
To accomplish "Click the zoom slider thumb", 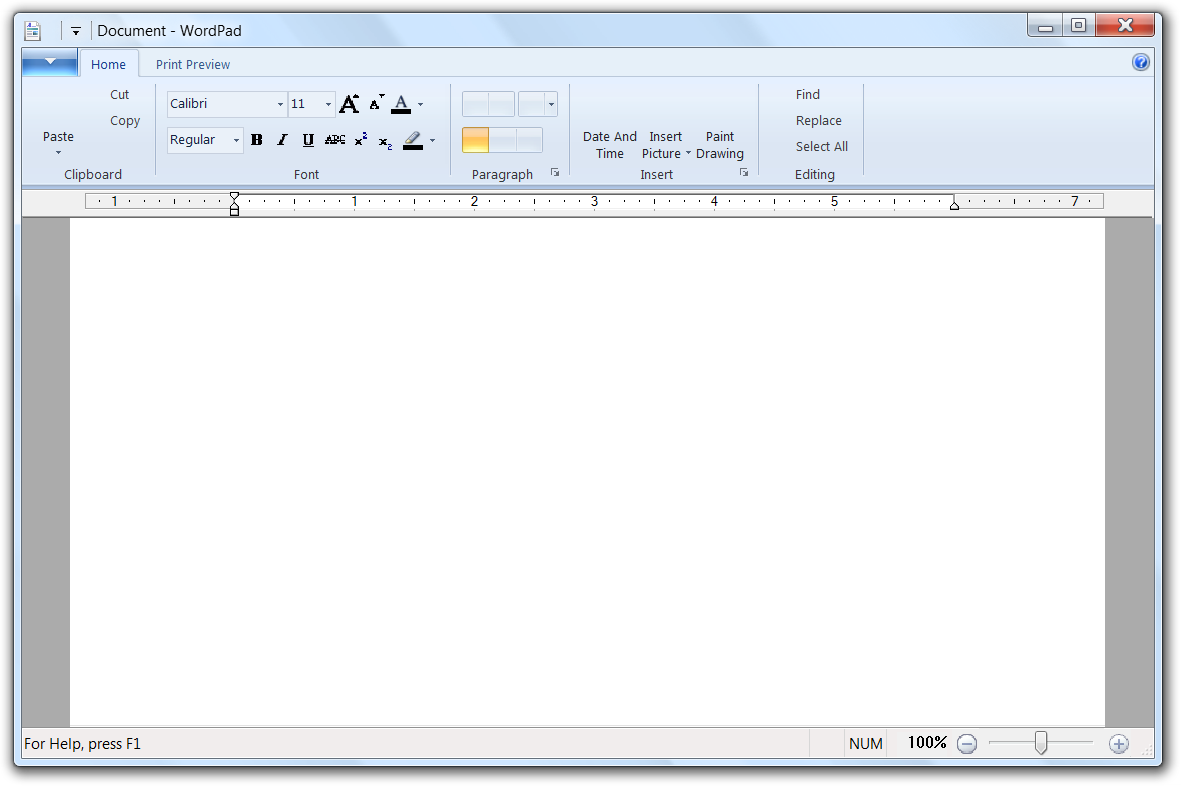I will coord(1041,742).
